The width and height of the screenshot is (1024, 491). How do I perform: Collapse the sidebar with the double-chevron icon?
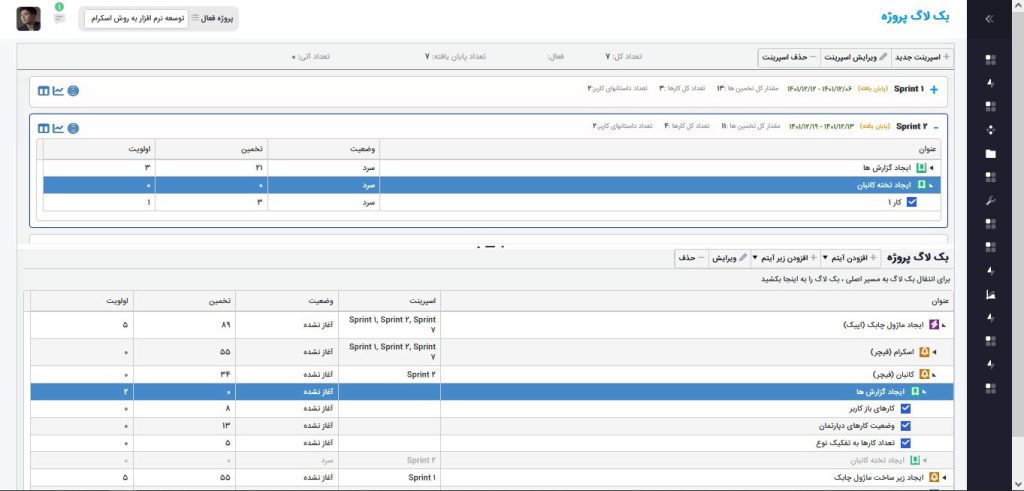[990, 18]
